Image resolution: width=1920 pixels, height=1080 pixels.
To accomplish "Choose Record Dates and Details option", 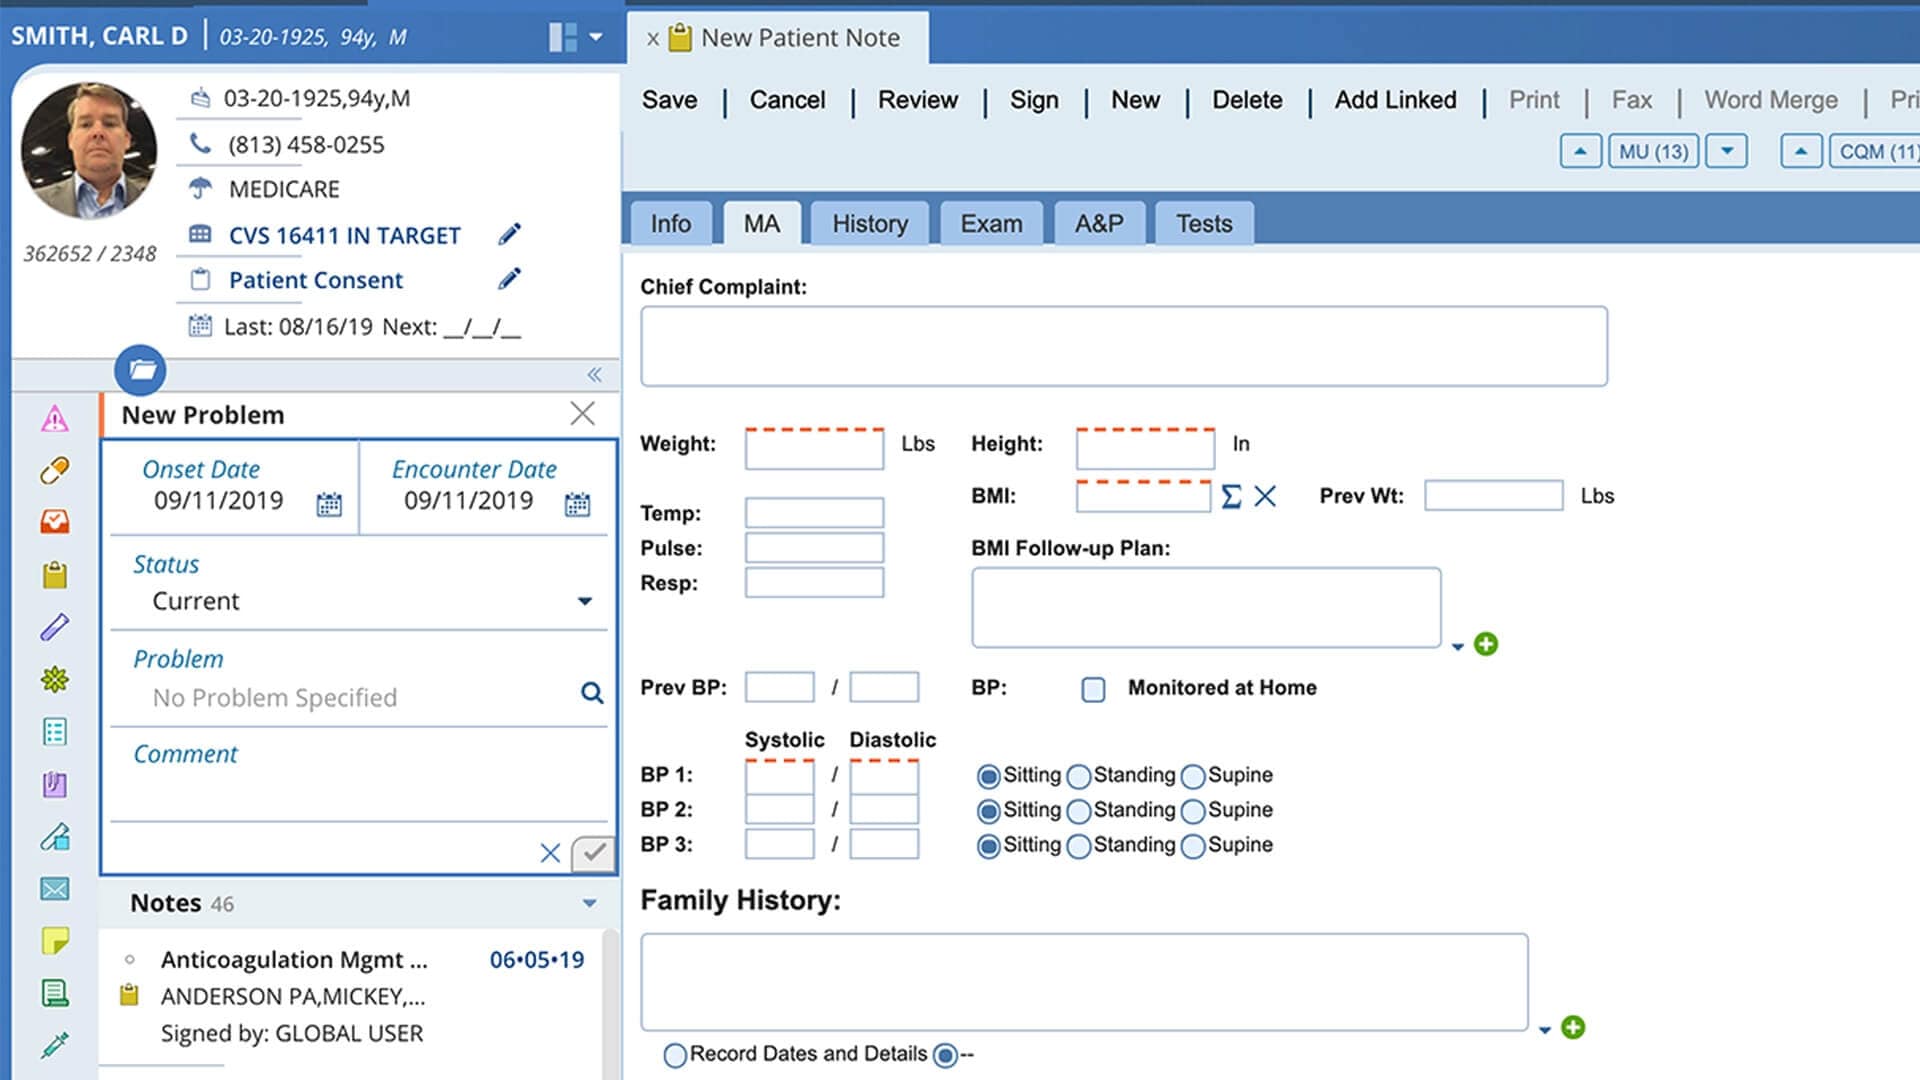I will point(676,1054).
